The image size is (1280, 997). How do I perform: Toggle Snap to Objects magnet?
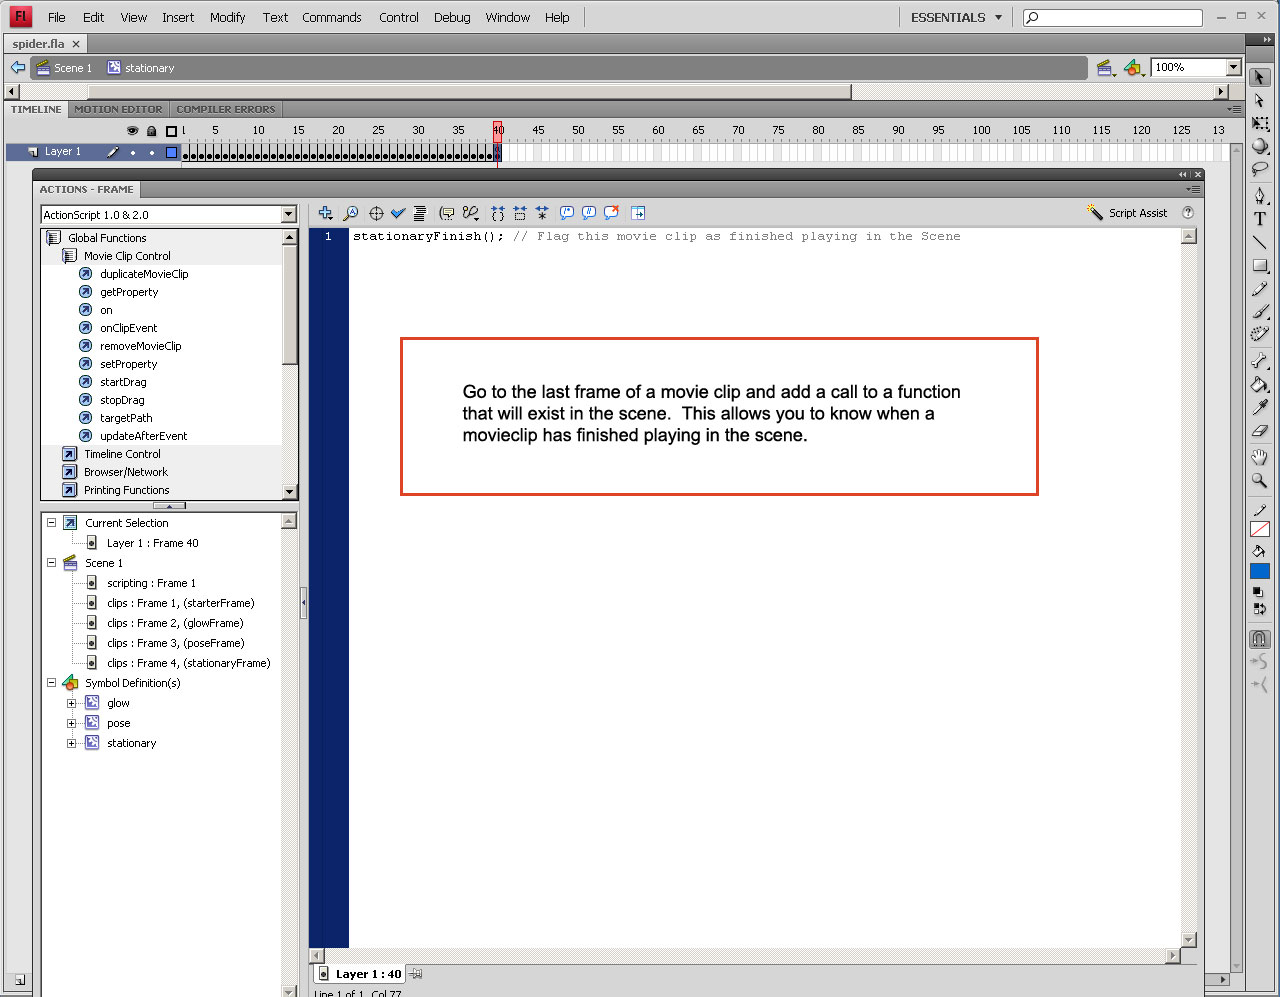click(x=1259, y=638)
